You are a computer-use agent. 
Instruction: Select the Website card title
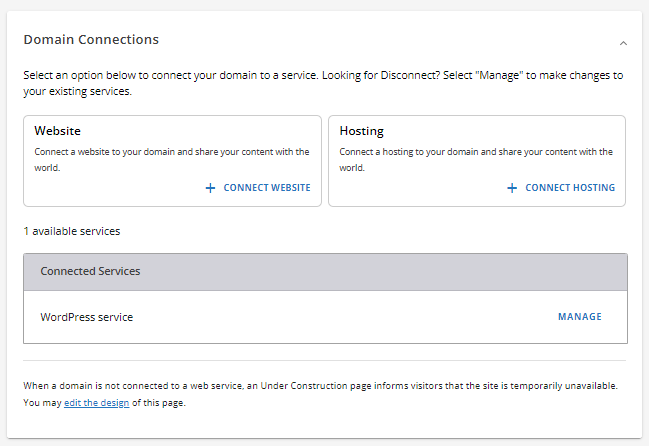(x=57, y=131)
